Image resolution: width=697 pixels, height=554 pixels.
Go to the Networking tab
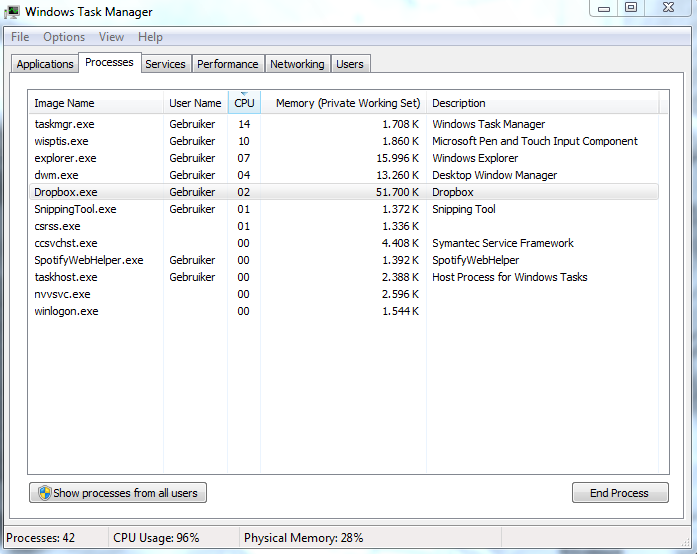click(x=297, y=64)
